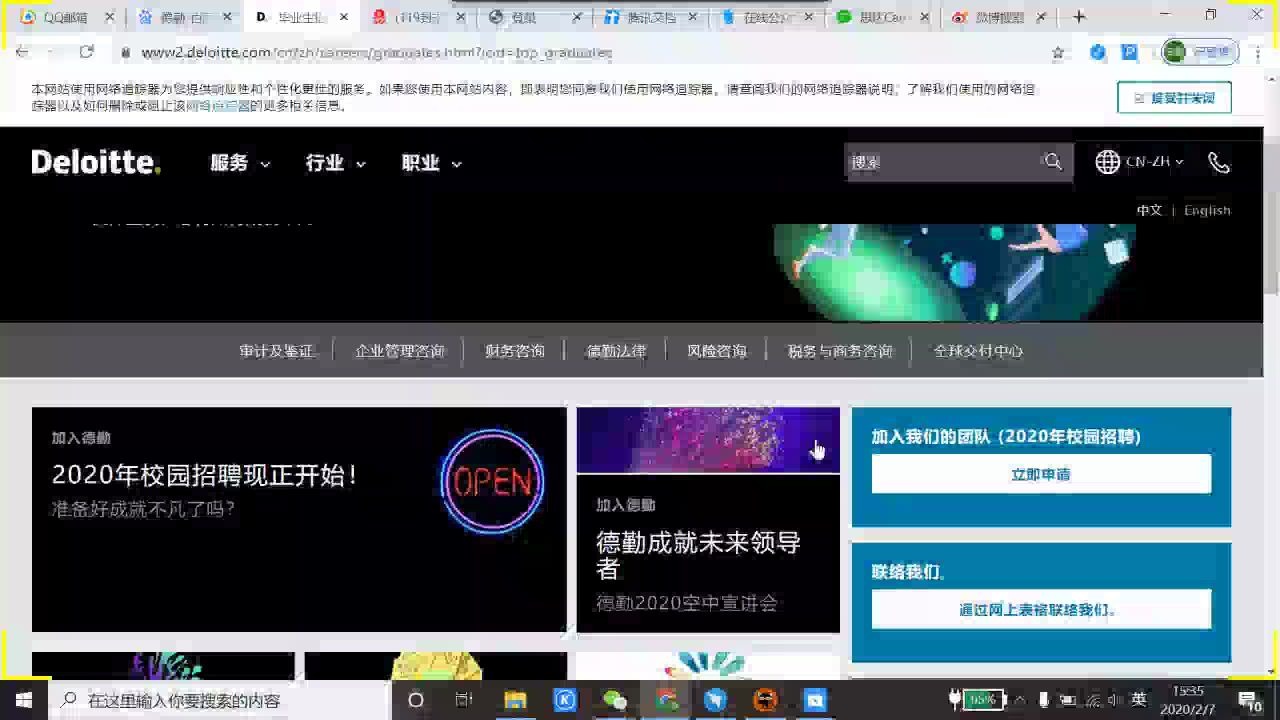
Task: Select 企业管理咨询 in the sub navigation
Action: [x=400, y=351]
